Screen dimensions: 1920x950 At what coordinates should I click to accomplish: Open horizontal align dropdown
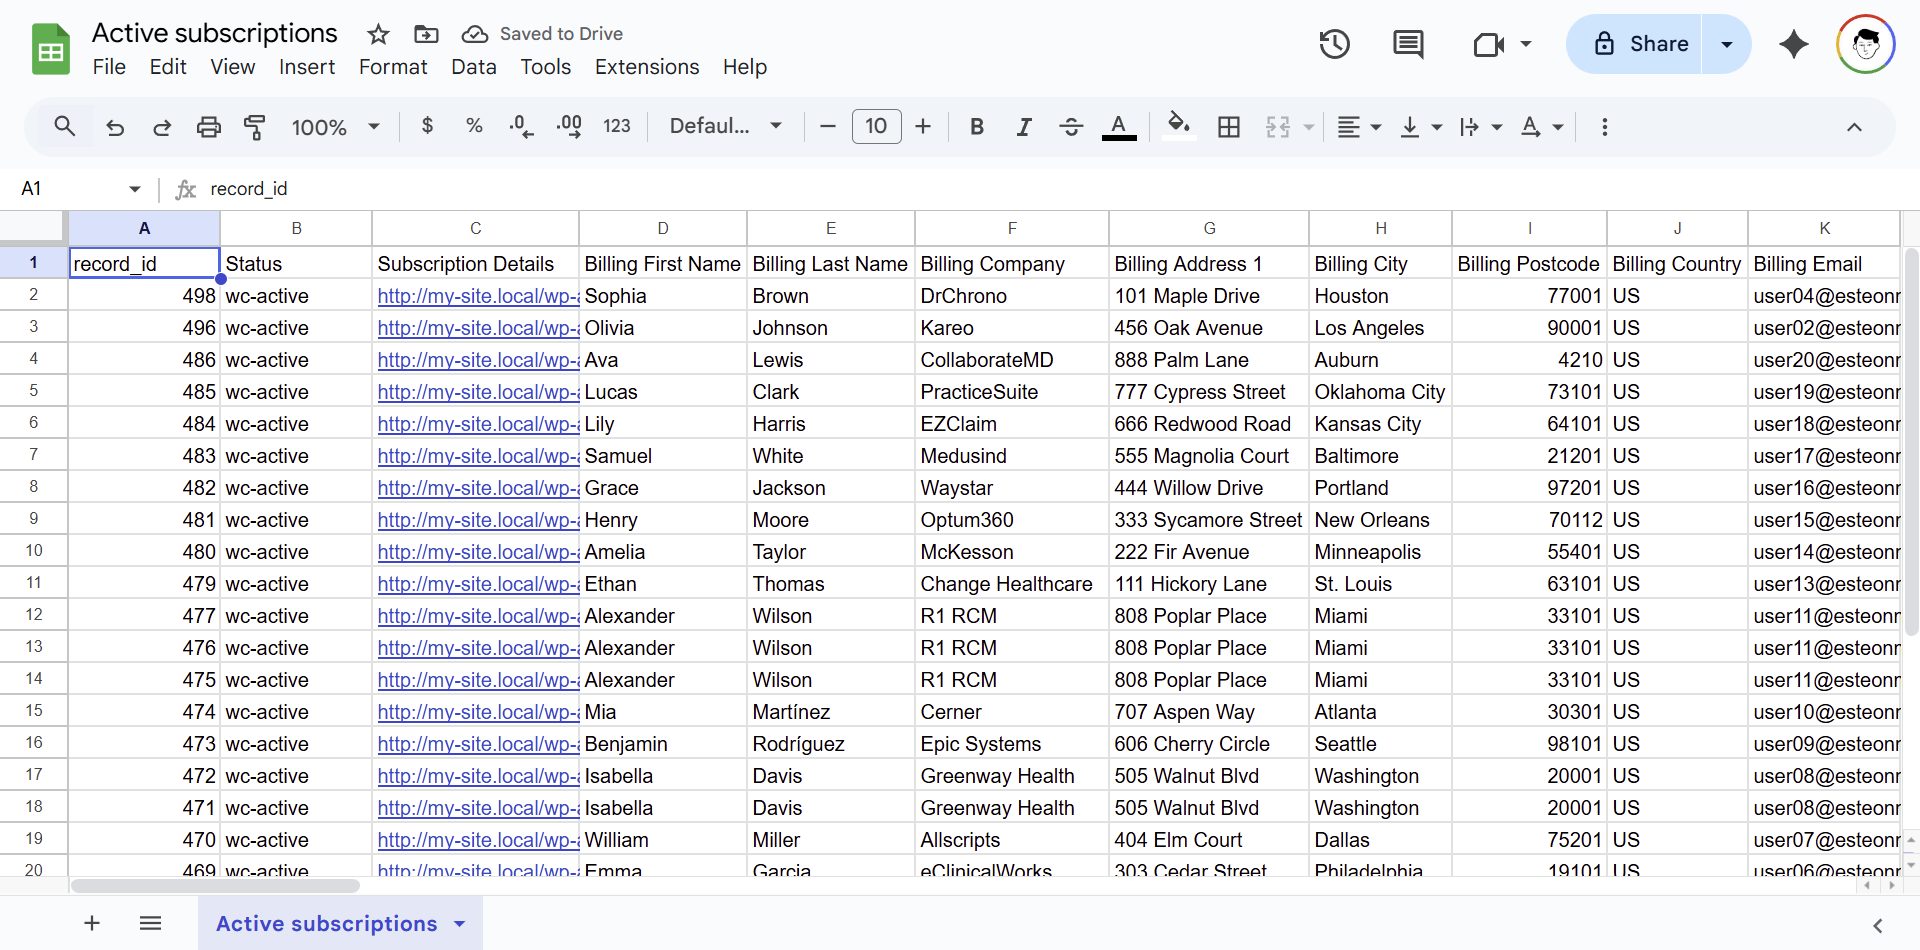1359,127
